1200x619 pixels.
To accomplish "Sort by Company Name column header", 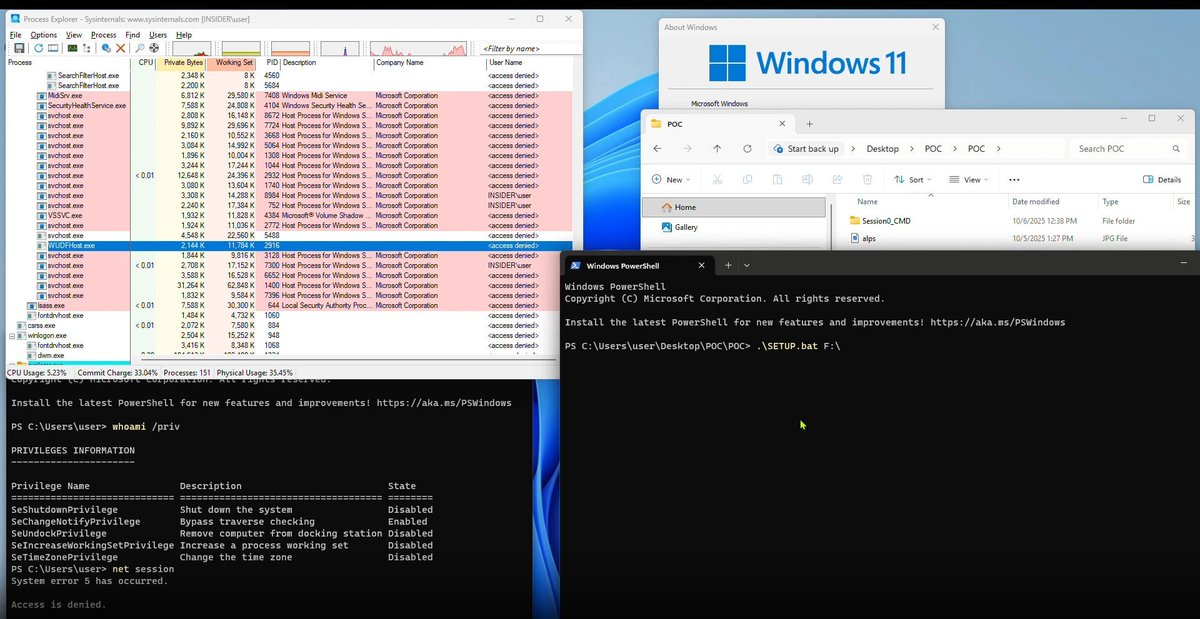I will pyautogui.click(x=429, y=62).
